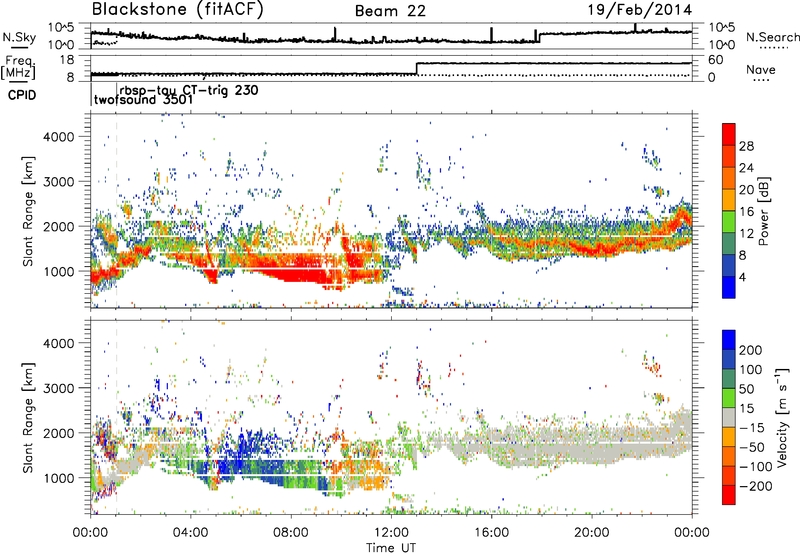The width and height of the screenshot is (800, 554).
Task: Pick the Power colorbar segment between 16 and 20
Action: [x=729, y=199]
